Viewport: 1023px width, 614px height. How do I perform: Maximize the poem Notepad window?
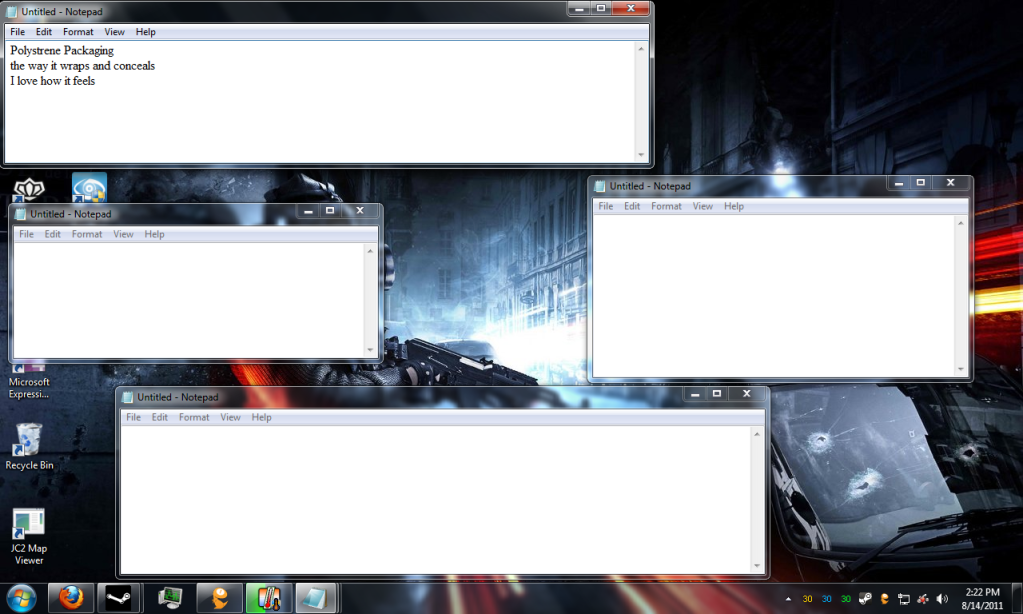coord(601,8)
